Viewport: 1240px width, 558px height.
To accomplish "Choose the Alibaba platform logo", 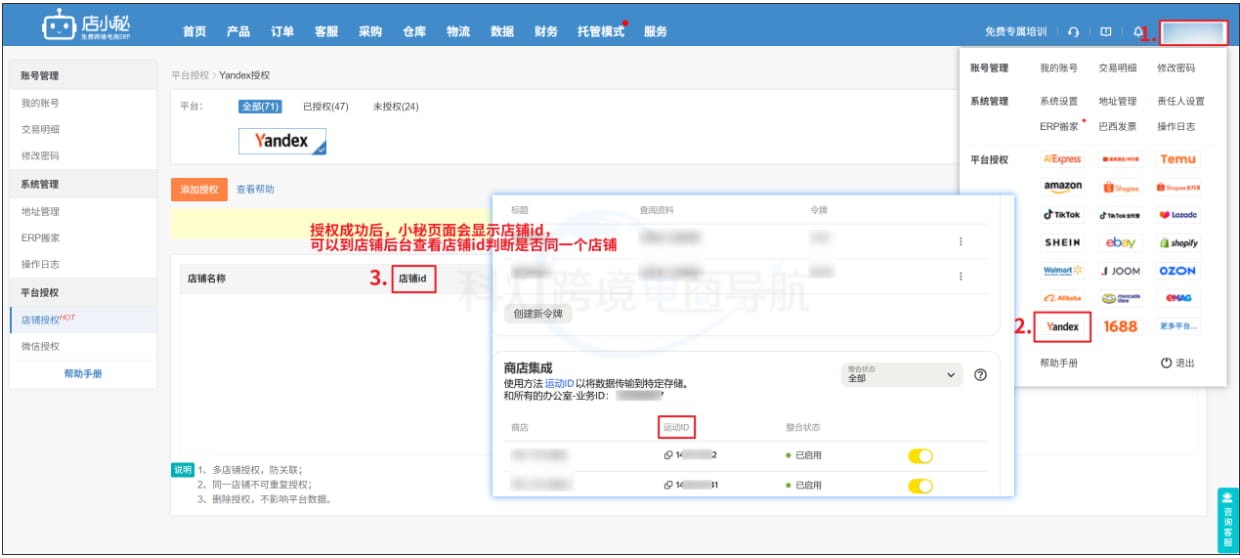I will point(1062,298).
